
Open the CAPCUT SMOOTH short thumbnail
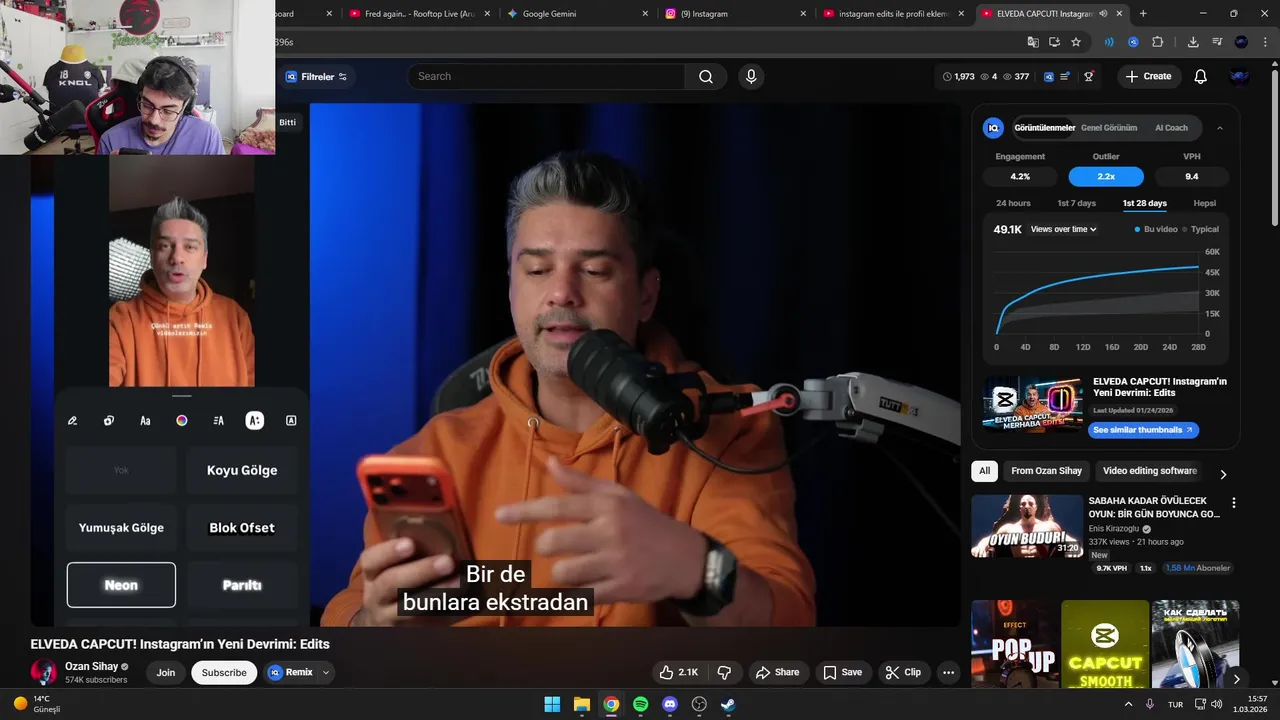[x=1105, y=645]
